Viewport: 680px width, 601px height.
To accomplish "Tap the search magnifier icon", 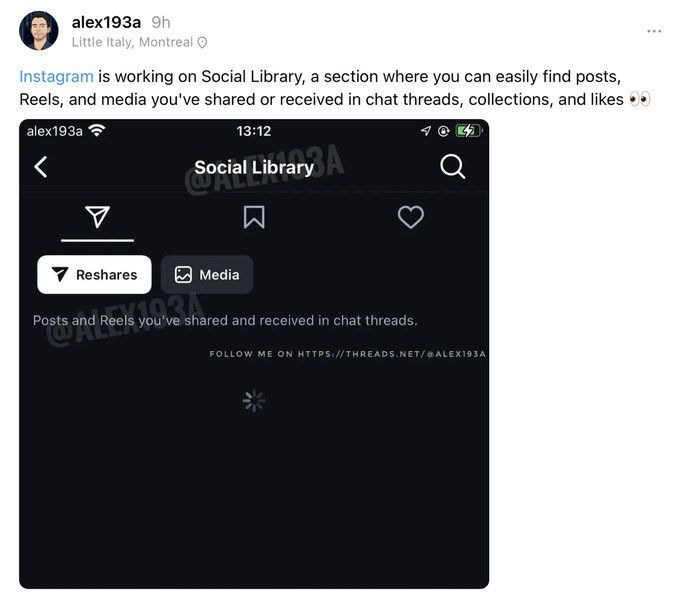I will [x=453, y=167].
